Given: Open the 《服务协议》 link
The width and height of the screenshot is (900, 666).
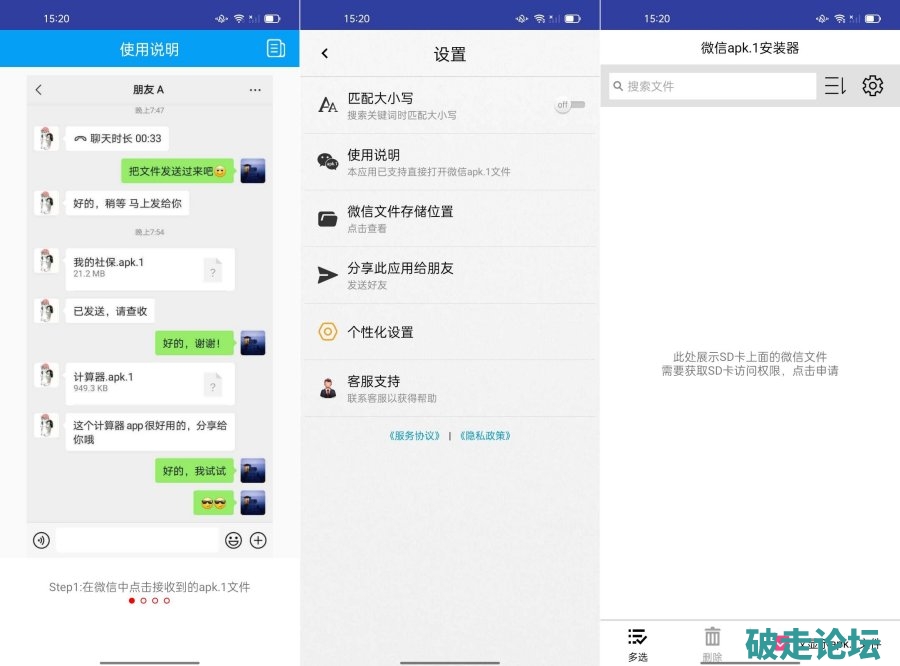Looking at the screenshot, I should point(415,436).
